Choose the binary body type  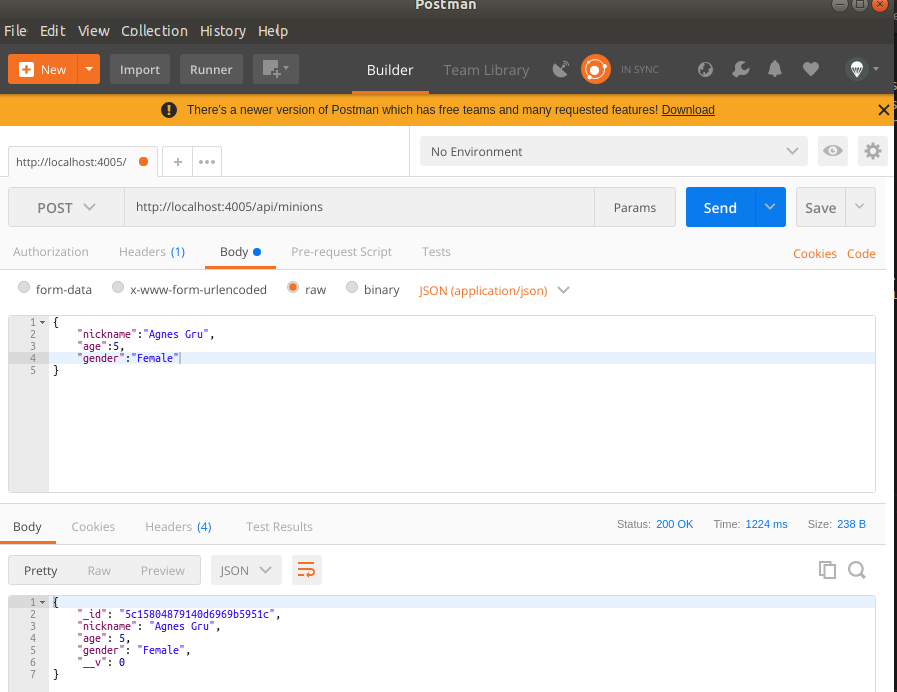pos(352,289)
